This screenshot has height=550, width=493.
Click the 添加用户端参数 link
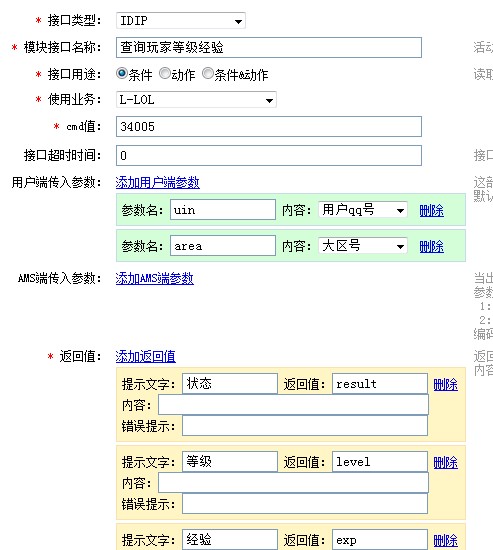click(x=158, y=182)
